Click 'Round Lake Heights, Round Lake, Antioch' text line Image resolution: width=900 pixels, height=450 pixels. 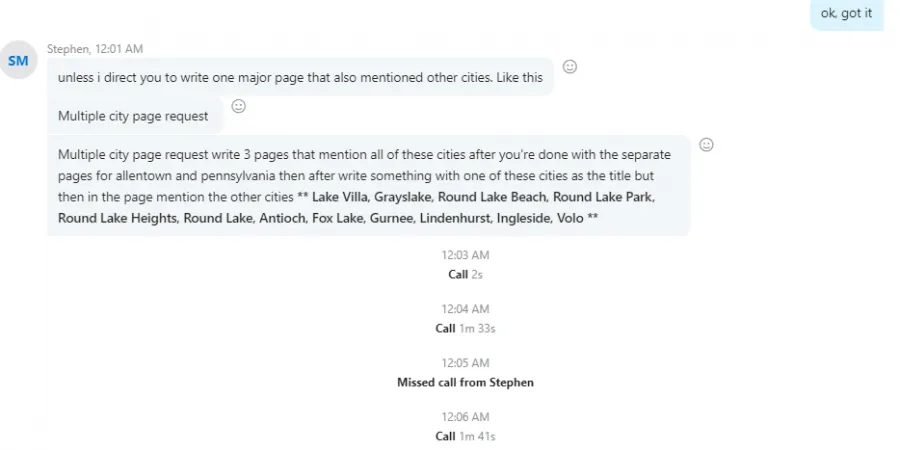pyautogui.click(x=328, y=218)
